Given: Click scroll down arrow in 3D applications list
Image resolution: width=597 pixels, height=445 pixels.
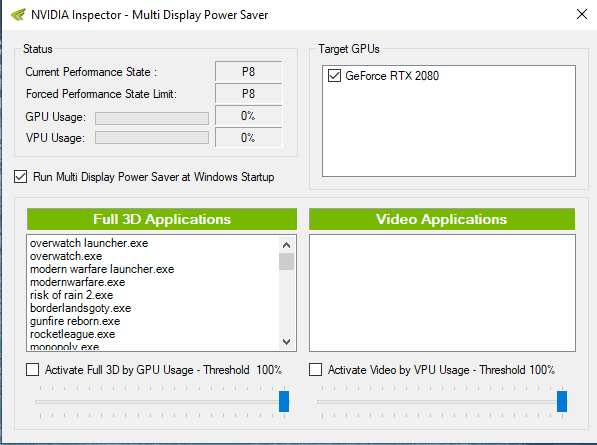Looking at the screenshot, I should (x=287, y=341).
